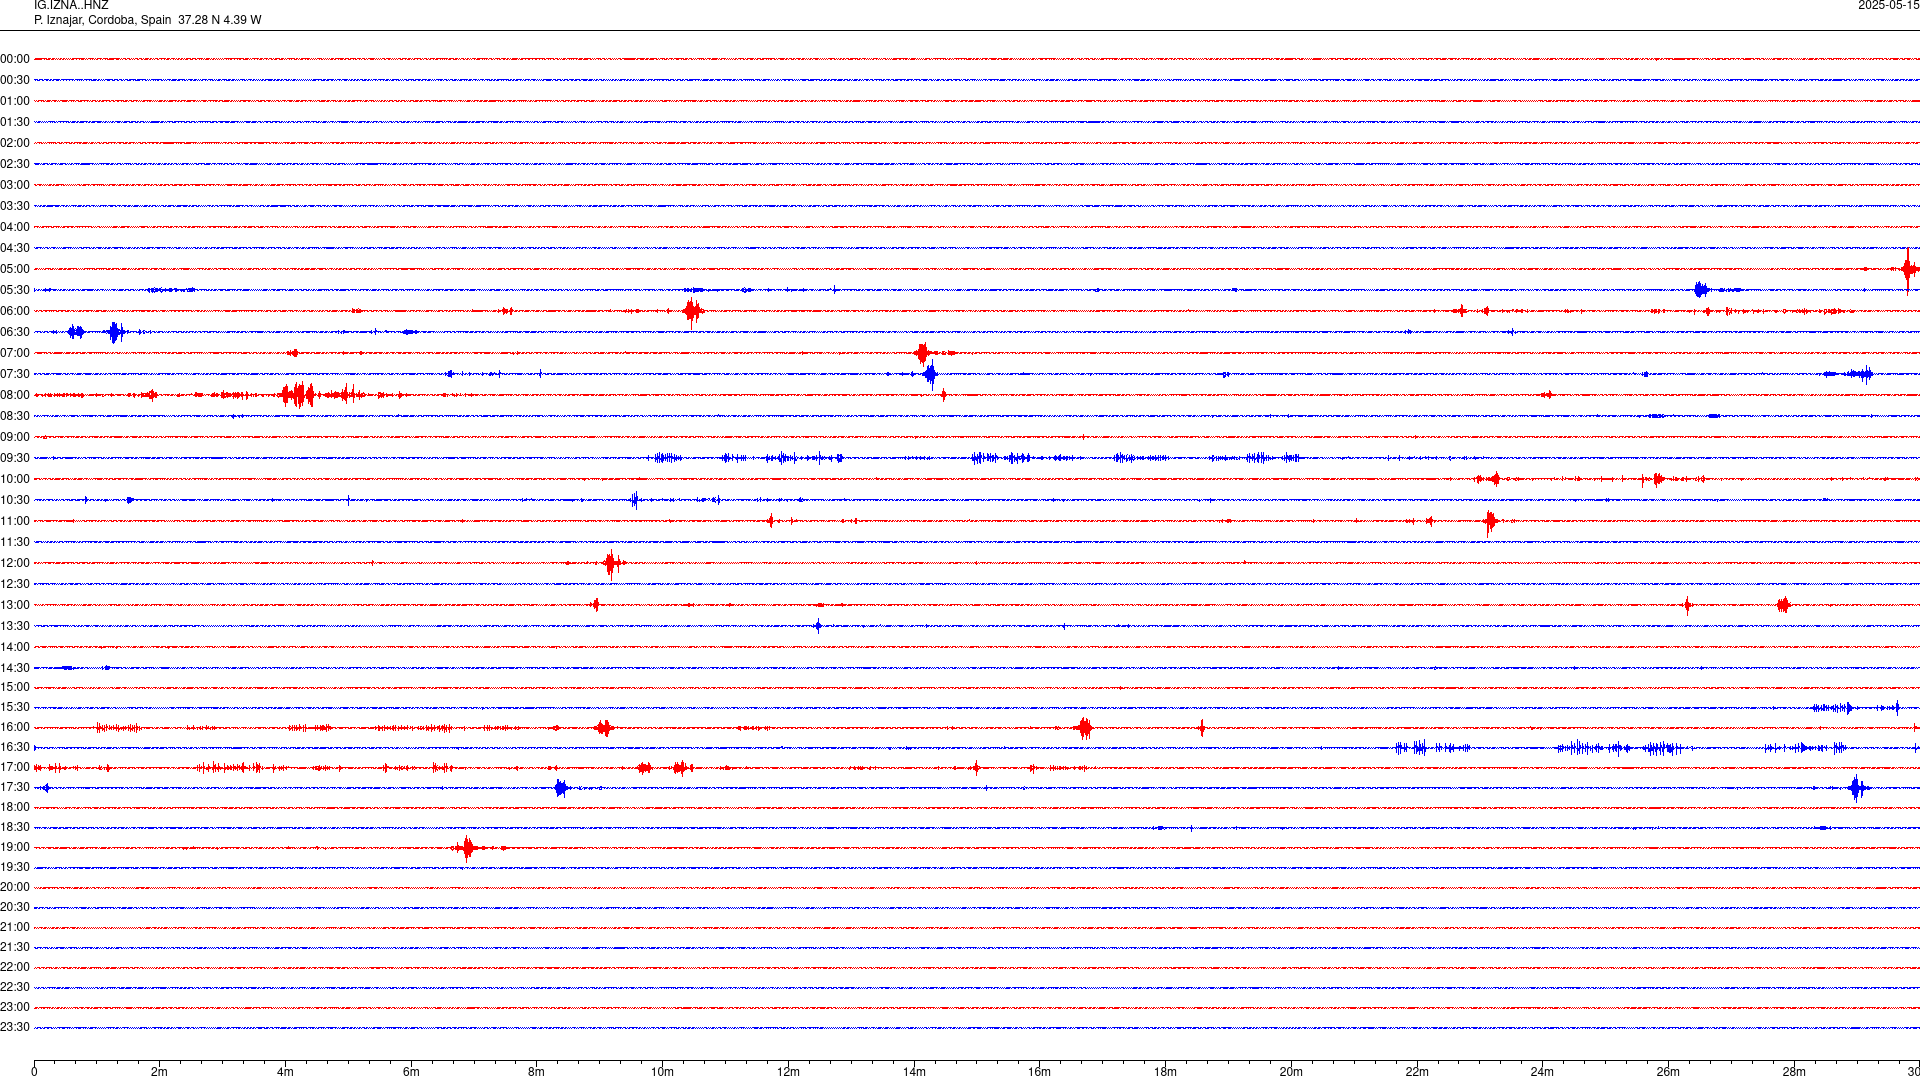This screenshot has height=1080, width=1920.
Task: Pick the 20:00 trace time label
Action: pos(15,887)
